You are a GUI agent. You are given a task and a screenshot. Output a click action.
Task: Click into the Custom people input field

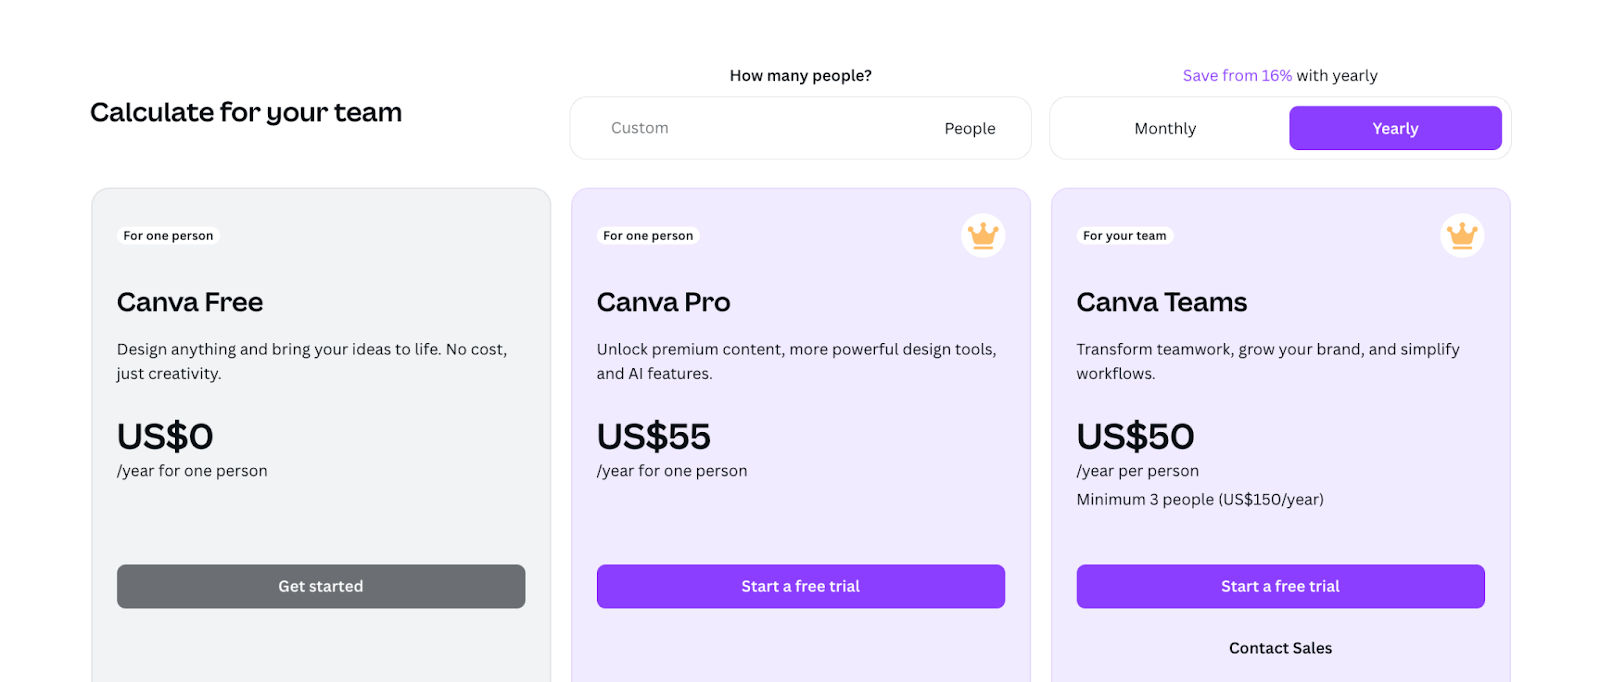[x=700, y=128]
